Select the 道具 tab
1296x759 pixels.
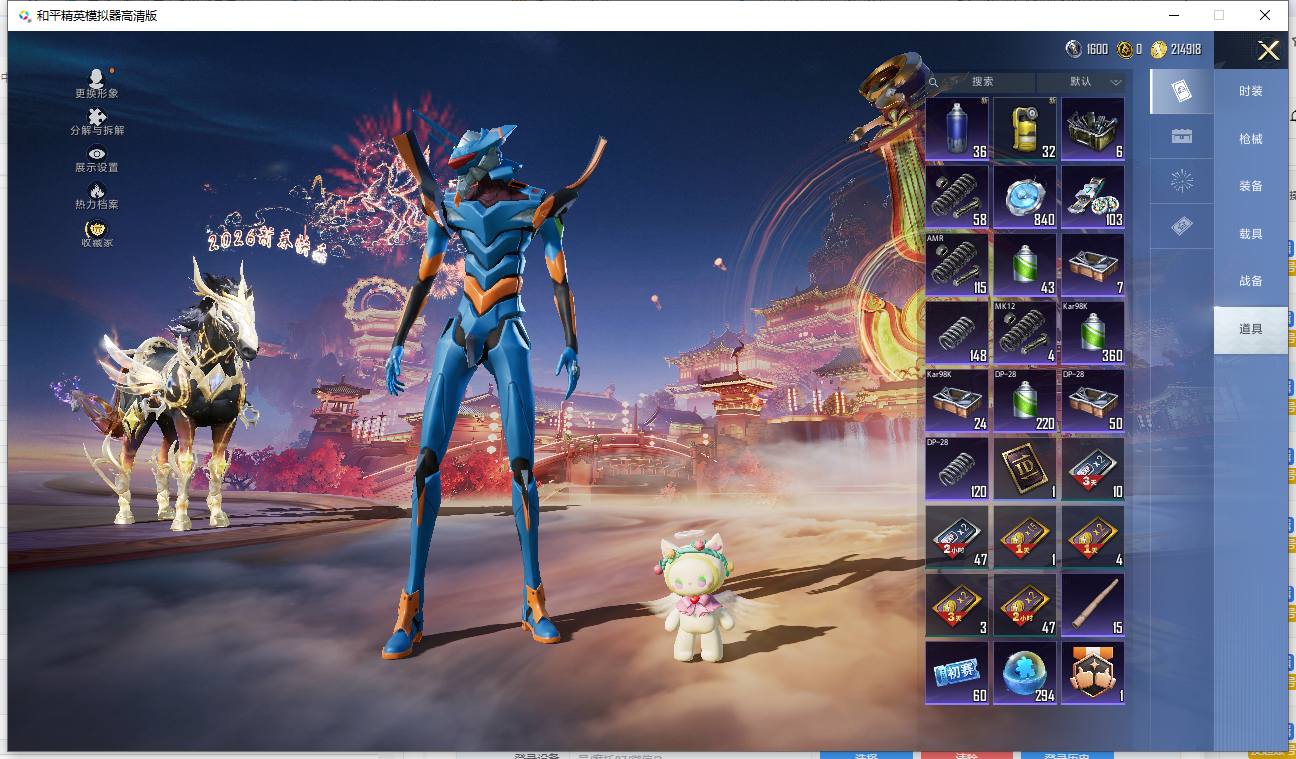click(x=1251, y=329)
